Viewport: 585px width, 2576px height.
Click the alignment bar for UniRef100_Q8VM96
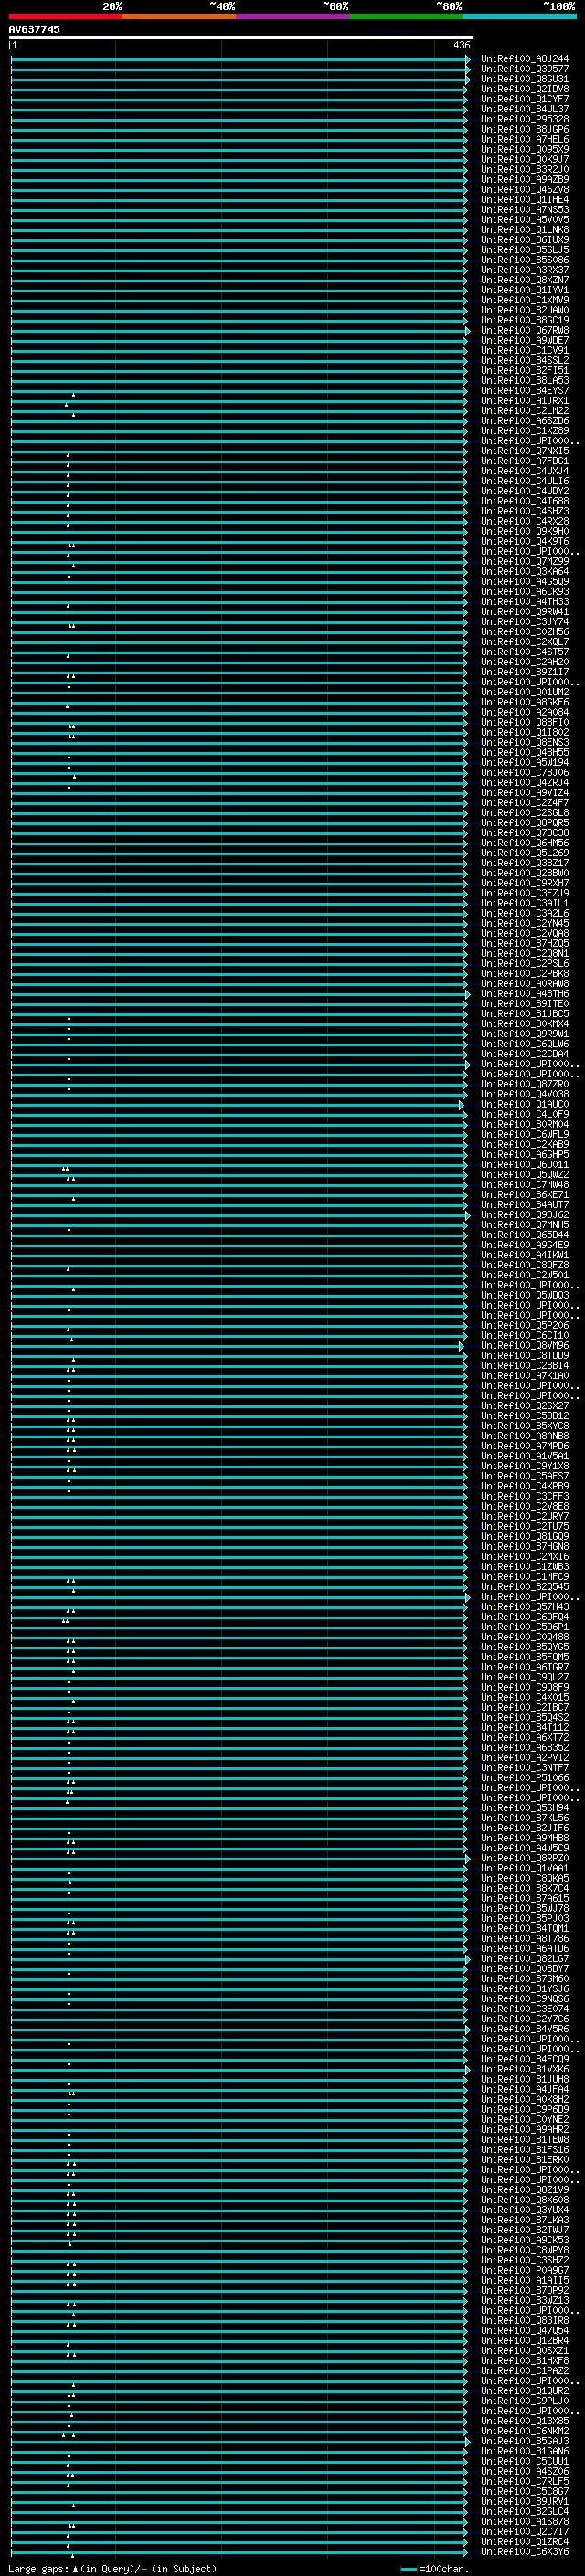point(237,1345)
